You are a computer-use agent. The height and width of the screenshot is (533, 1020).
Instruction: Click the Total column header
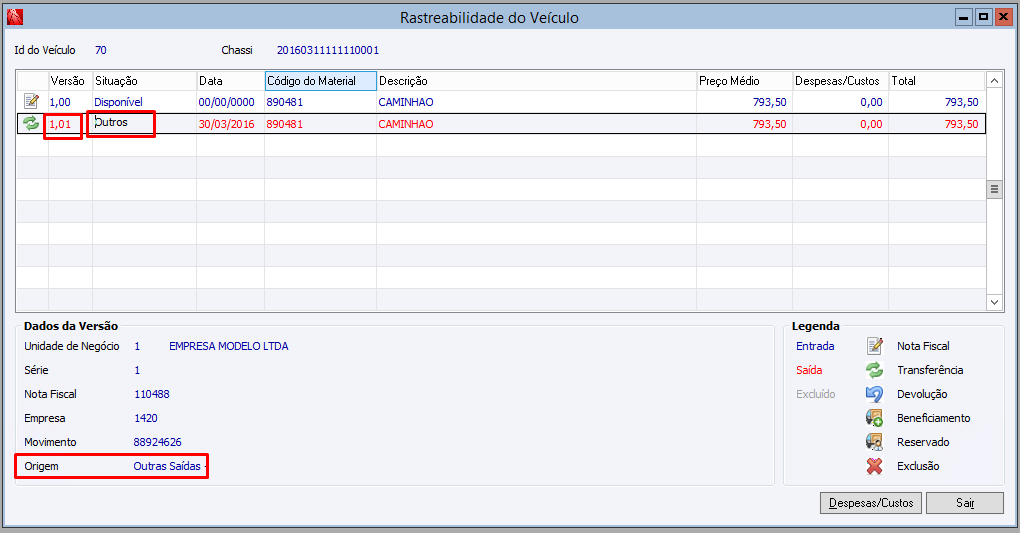[937, 81]
